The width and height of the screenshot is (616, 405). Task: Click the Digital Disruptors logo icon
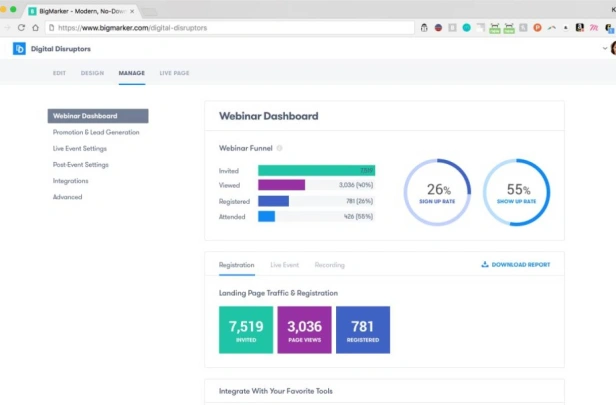(x=19, y=49)
